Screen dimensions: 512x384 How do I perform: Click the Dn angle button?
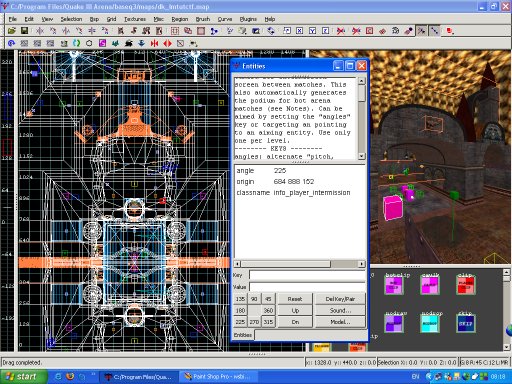[295, 322]
